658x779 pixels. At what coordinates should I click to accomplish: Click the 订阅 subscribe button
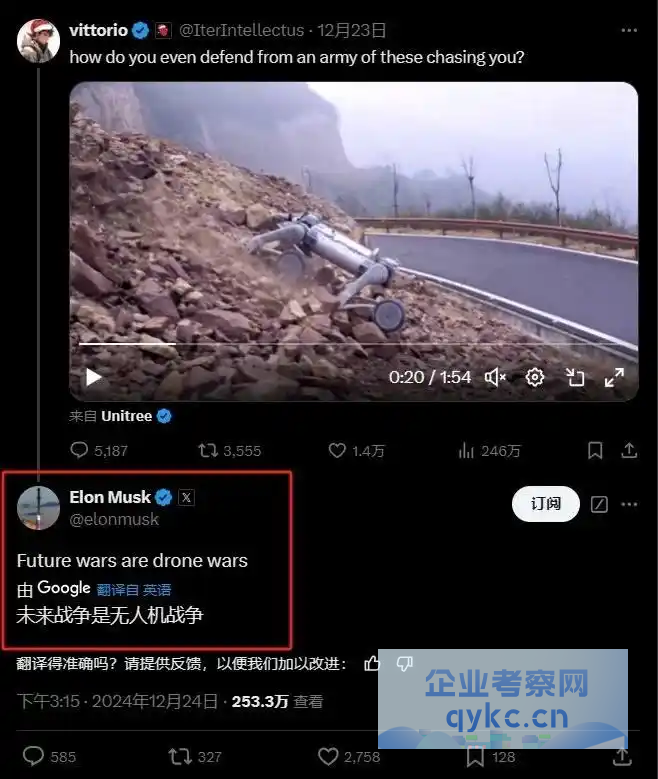coord(546,504)
